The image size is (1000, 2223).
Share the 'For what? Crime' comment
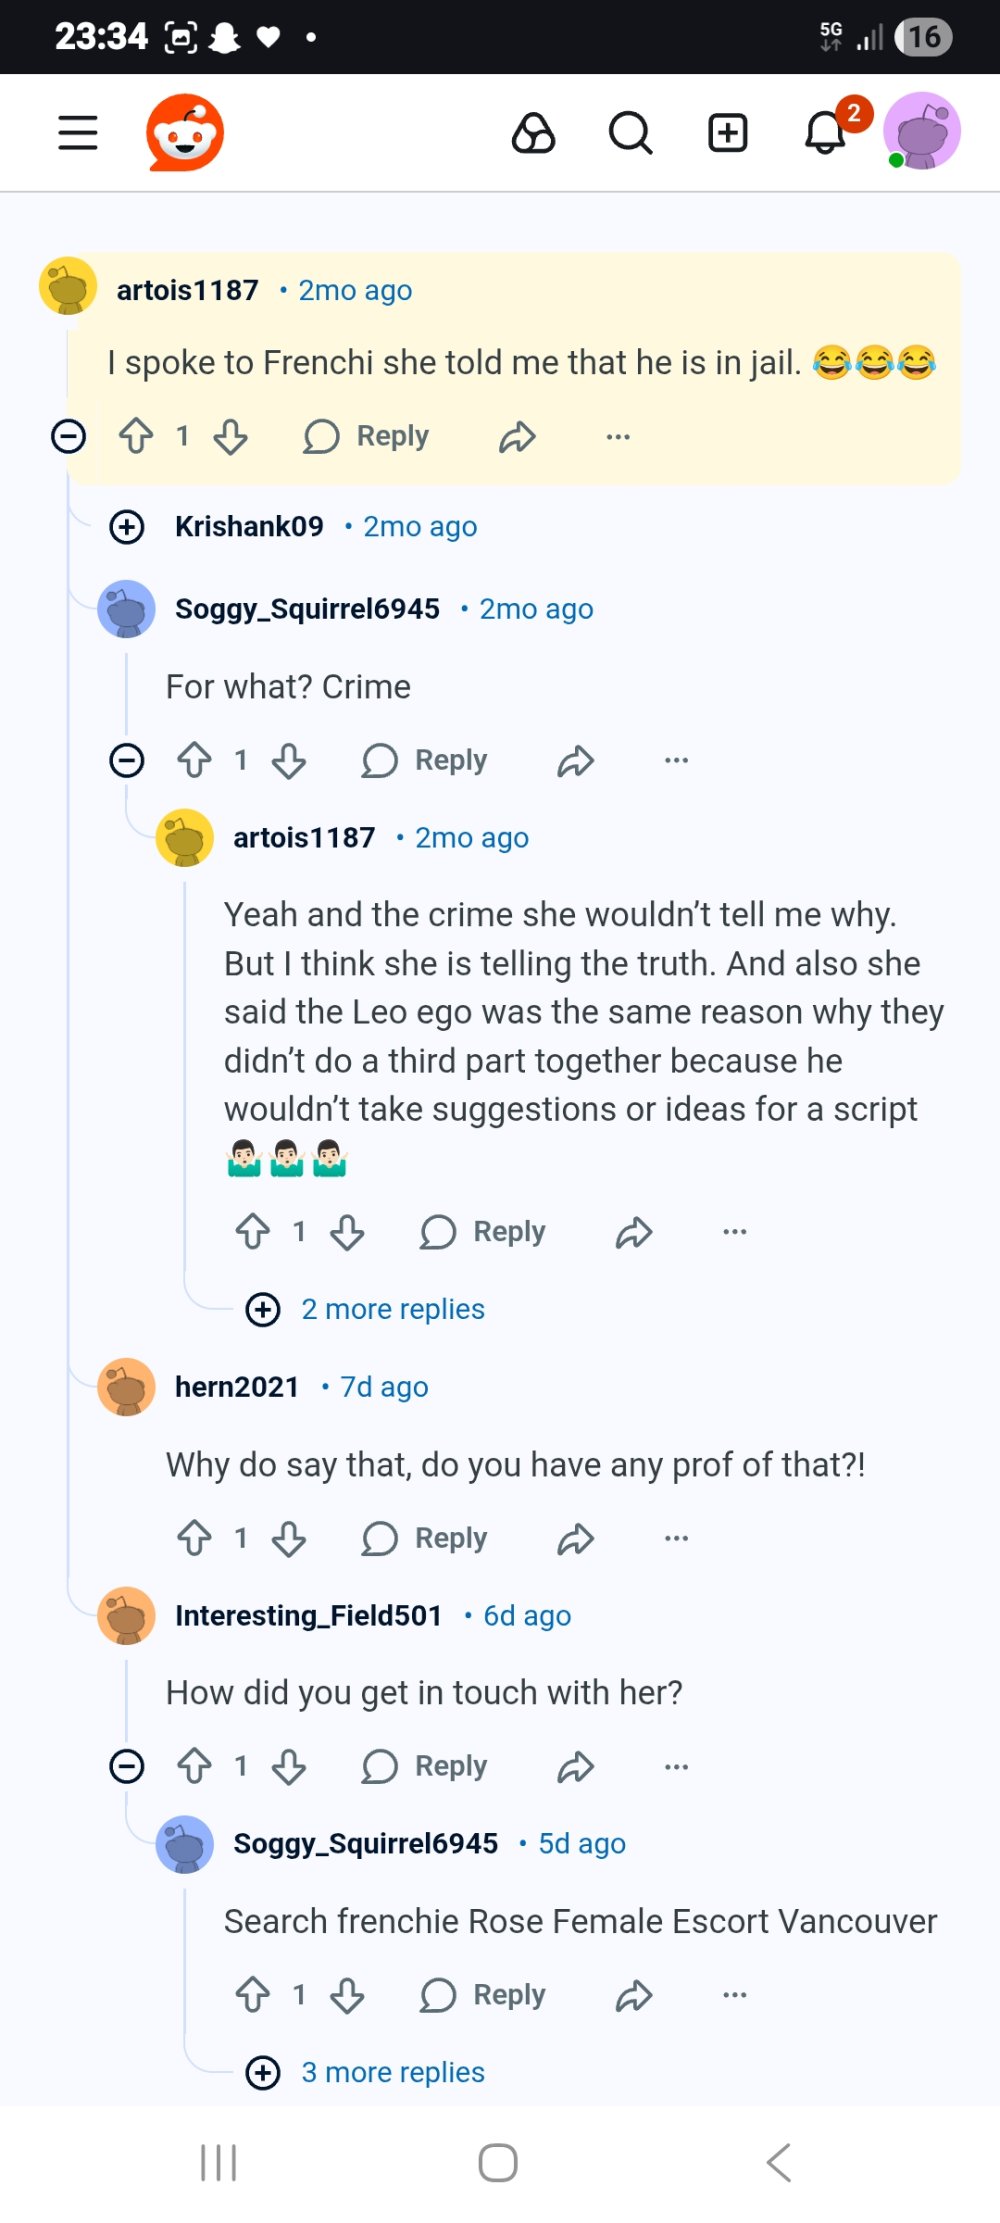pos(576,761)
